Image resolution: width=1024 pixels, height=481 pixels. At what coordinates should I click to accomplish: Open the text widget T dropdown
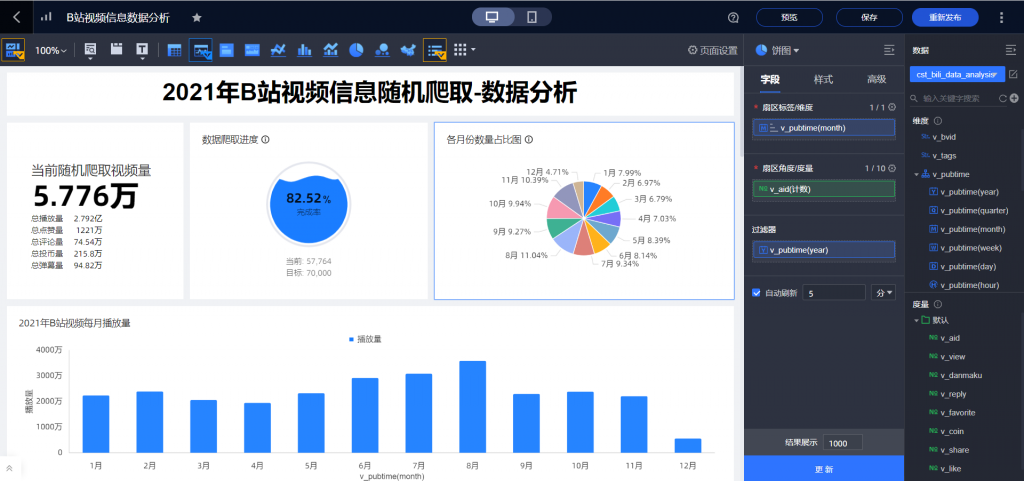[x=142, y=50]
